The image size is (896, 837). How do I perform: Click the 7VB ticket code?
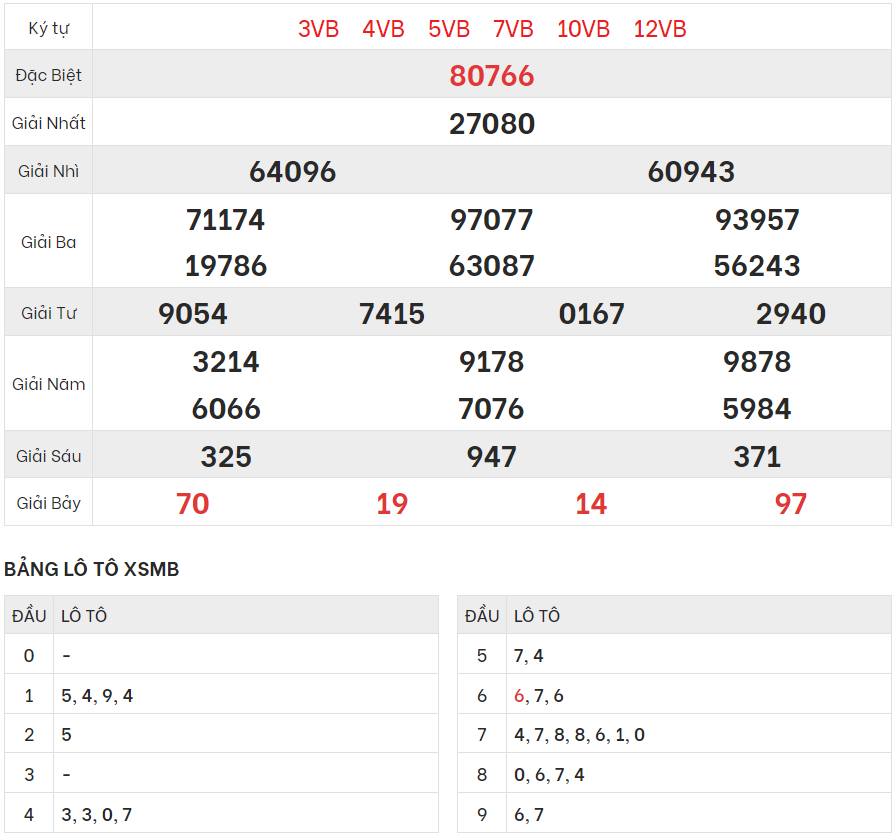pyautogui.click(x=513, y=29)
